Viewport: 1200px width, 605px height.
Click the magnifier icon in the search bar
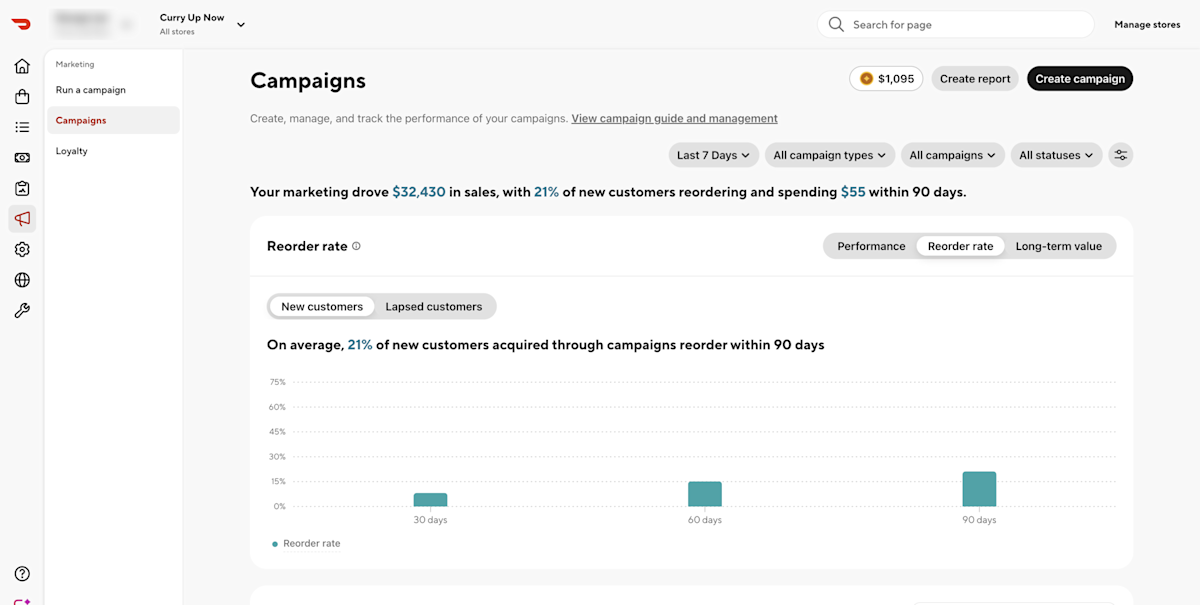[836, 25]
